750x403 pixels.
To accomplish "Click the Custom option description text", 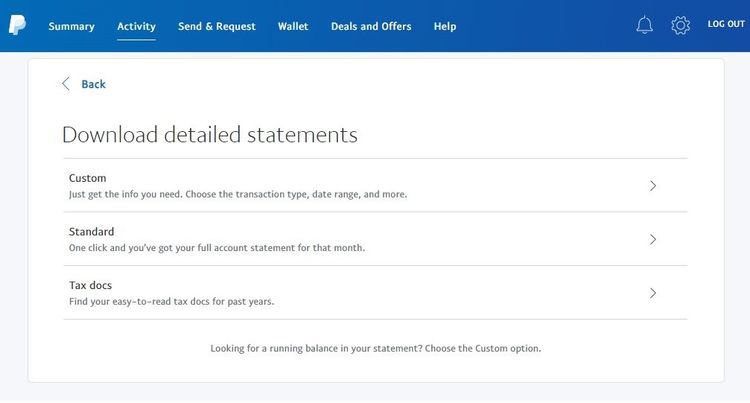I will pos(238,194).
